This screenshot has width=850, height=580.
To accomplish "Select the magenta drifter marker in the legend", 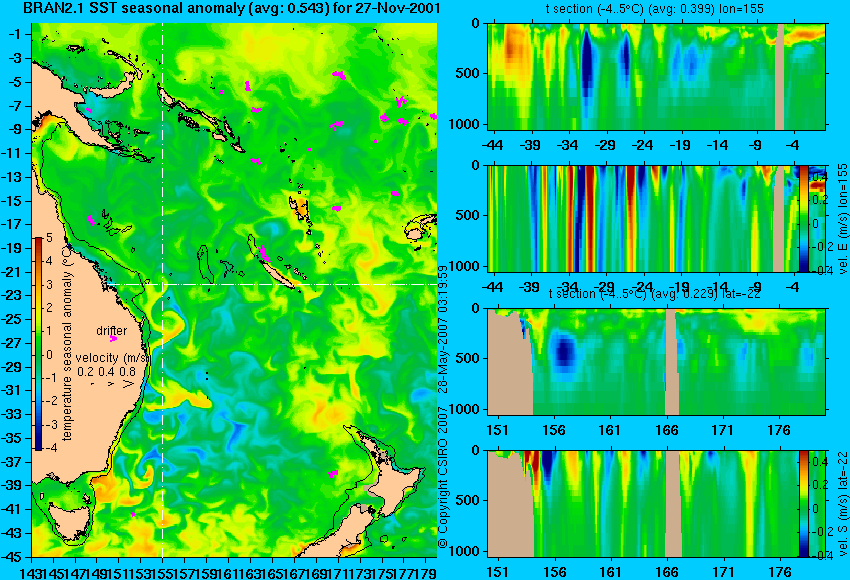I will 113,339.
